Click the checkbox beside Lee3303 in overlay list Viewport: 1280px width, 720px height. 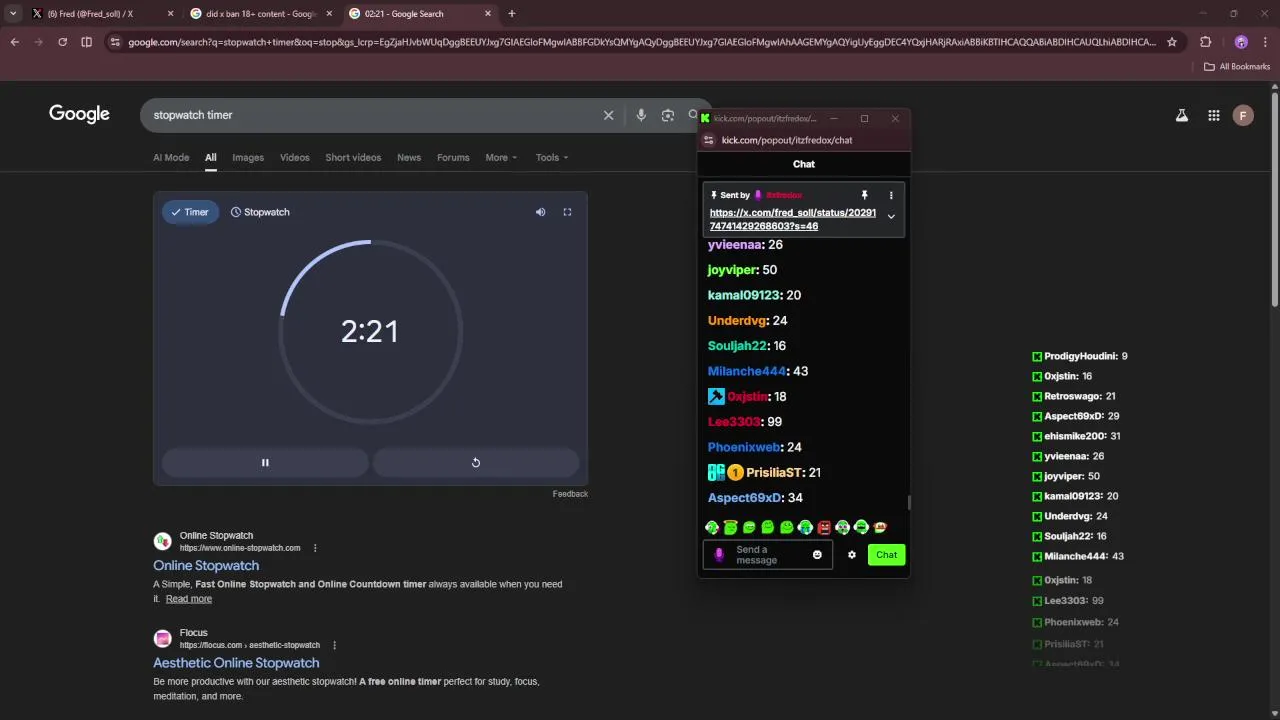[1037, 601]
